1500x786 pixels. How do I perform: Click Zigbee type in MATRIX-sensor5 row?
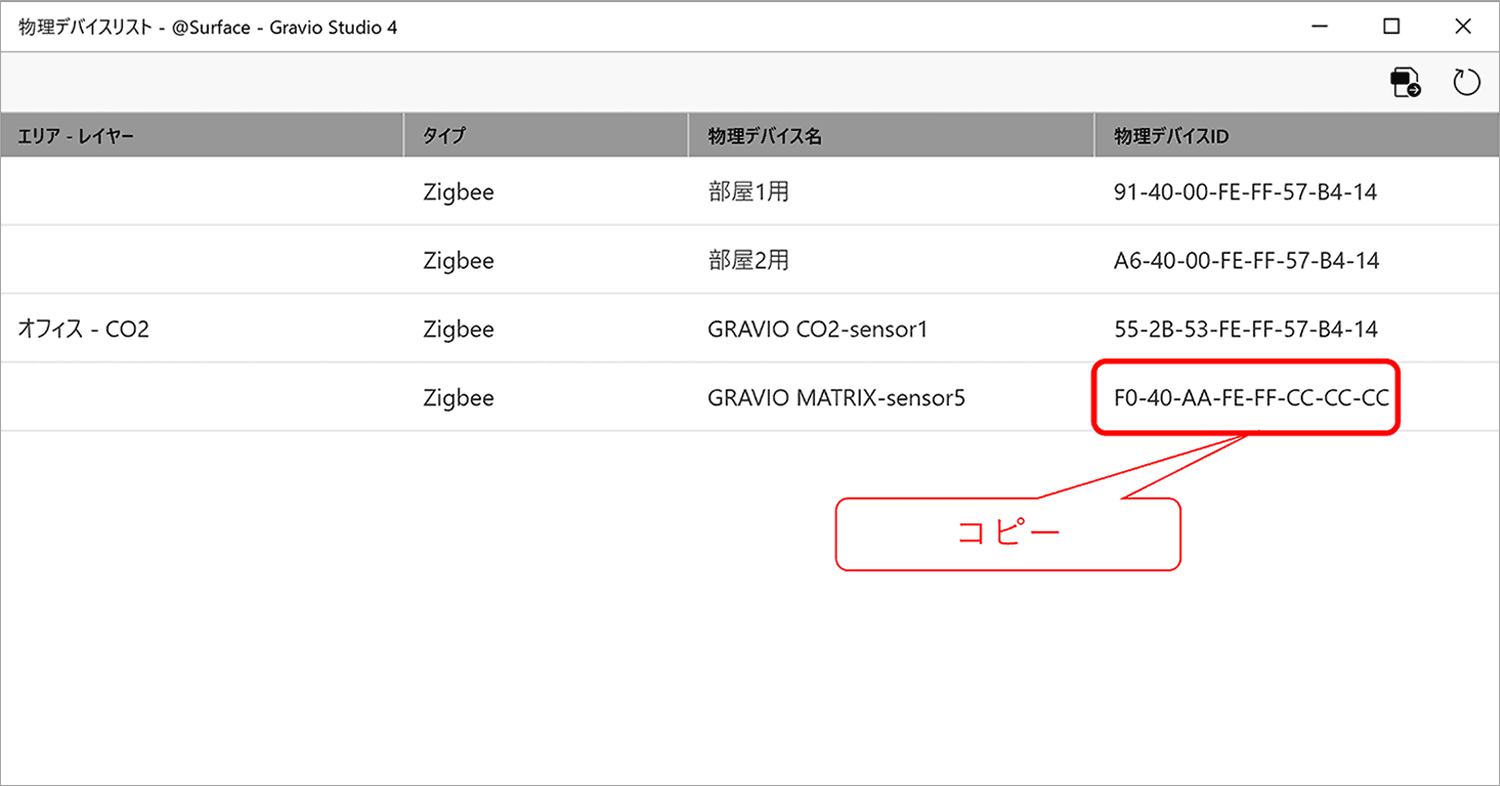[458, 398]
